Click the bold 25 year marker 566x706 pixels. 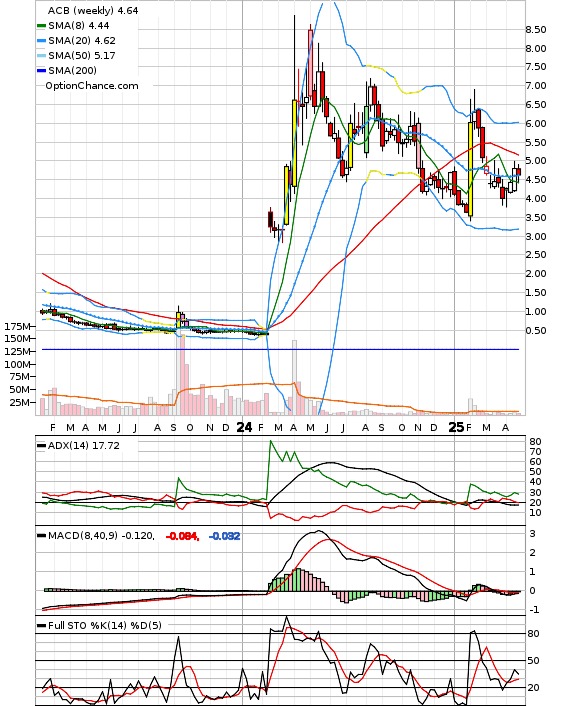coord(456,427)
